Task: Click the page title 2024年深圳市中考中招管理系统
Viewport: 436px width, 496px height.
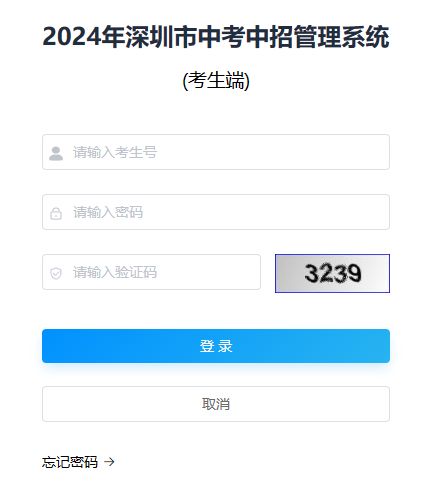Action: 216,37
